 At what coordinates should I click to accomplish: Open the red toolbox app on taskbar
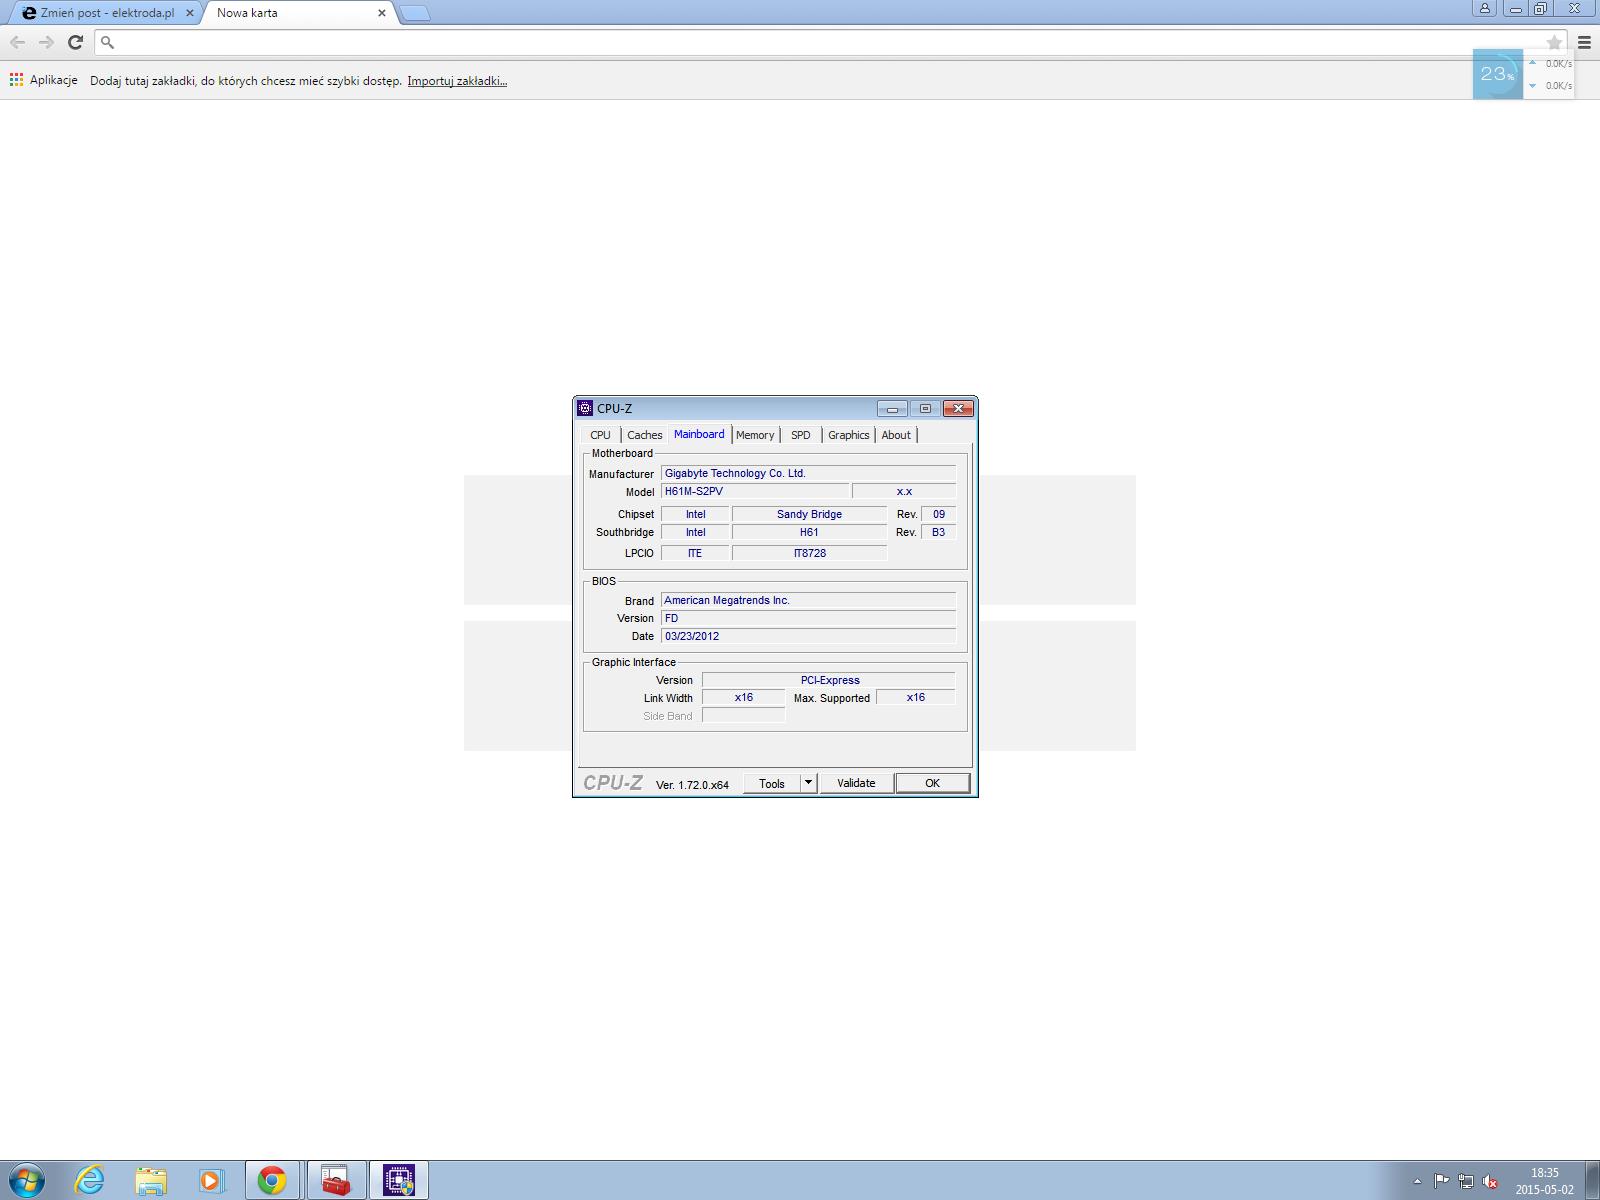[x=336, y=1180]
